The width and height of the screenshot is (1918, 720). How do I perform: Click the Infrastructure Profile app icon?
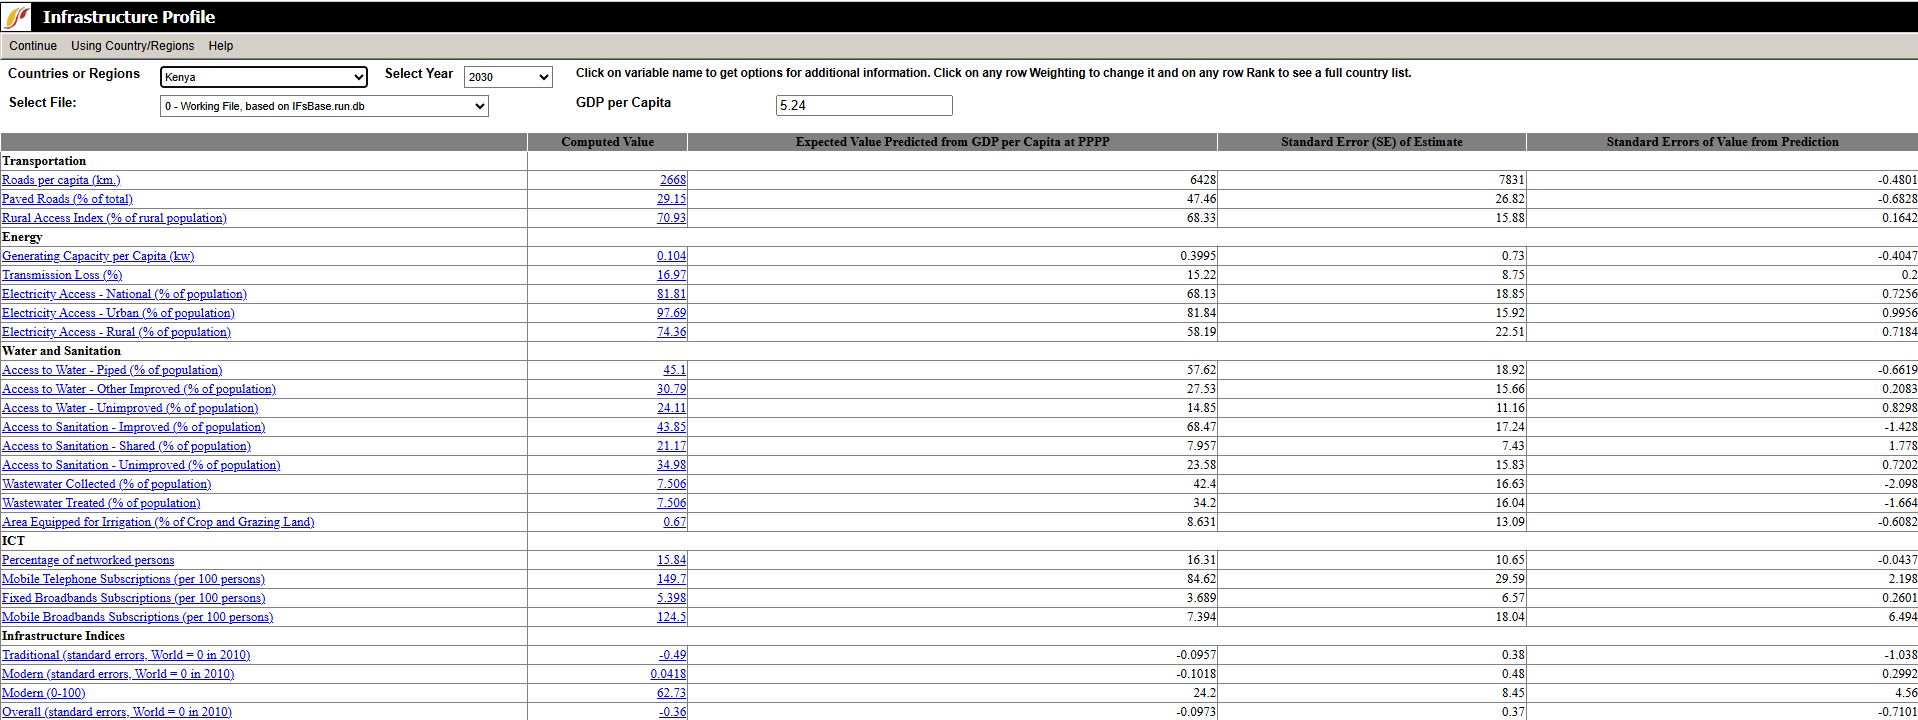tap(17, 17)
